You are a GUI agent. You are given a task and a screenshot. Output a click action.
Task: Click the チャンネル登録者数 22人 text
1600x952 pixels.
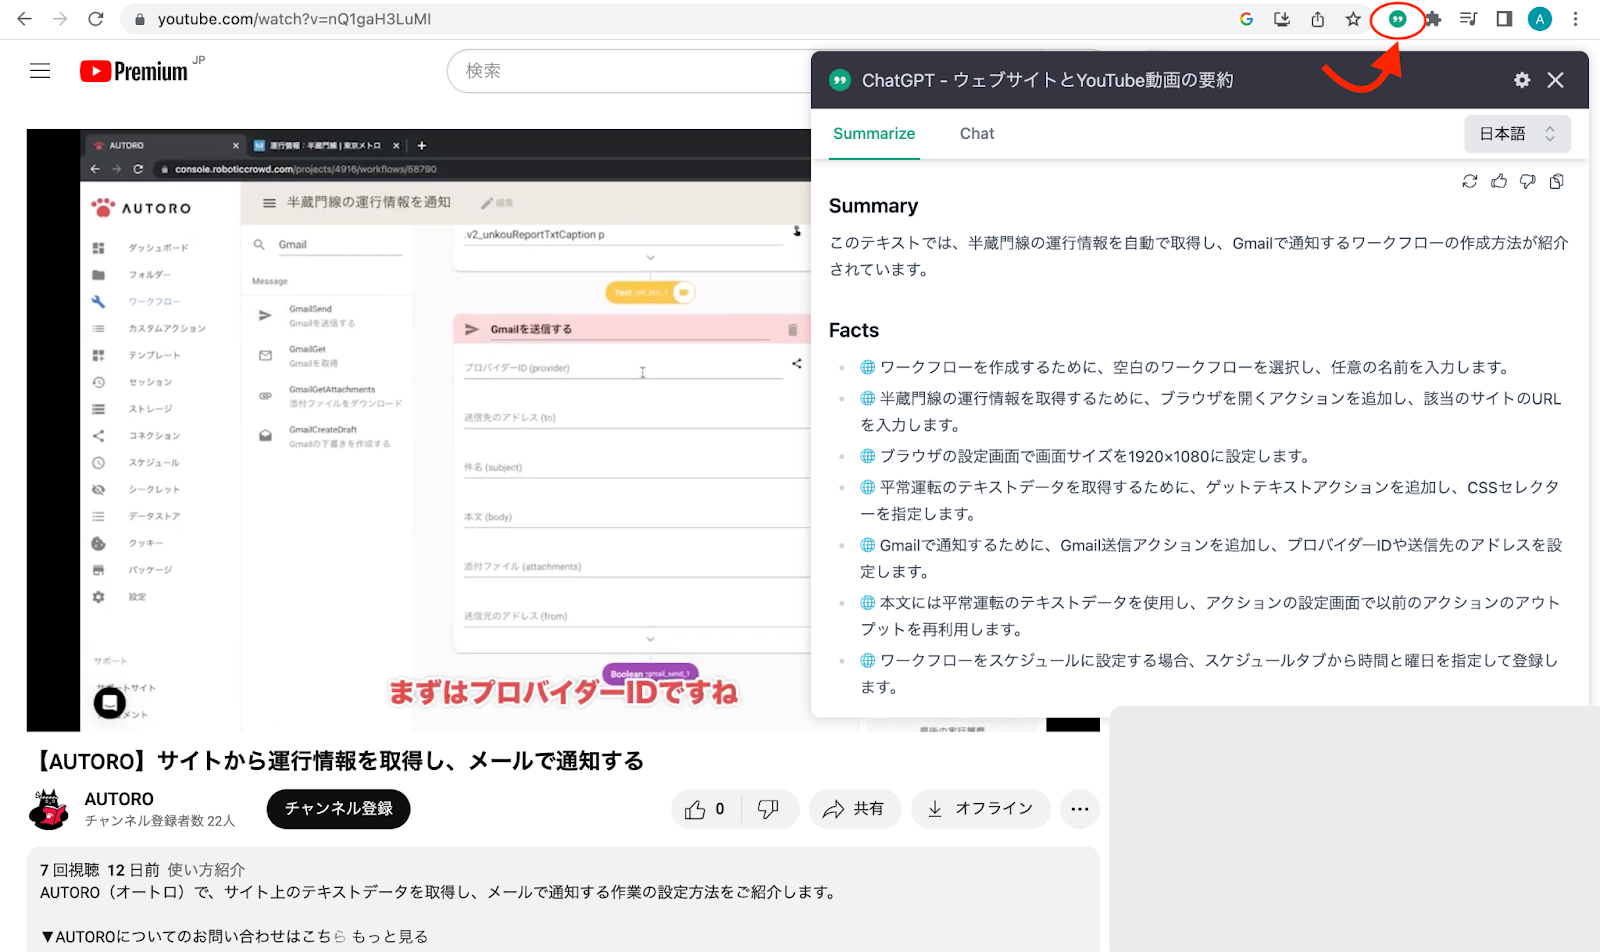pyautogui.click(x=160, y=821)
